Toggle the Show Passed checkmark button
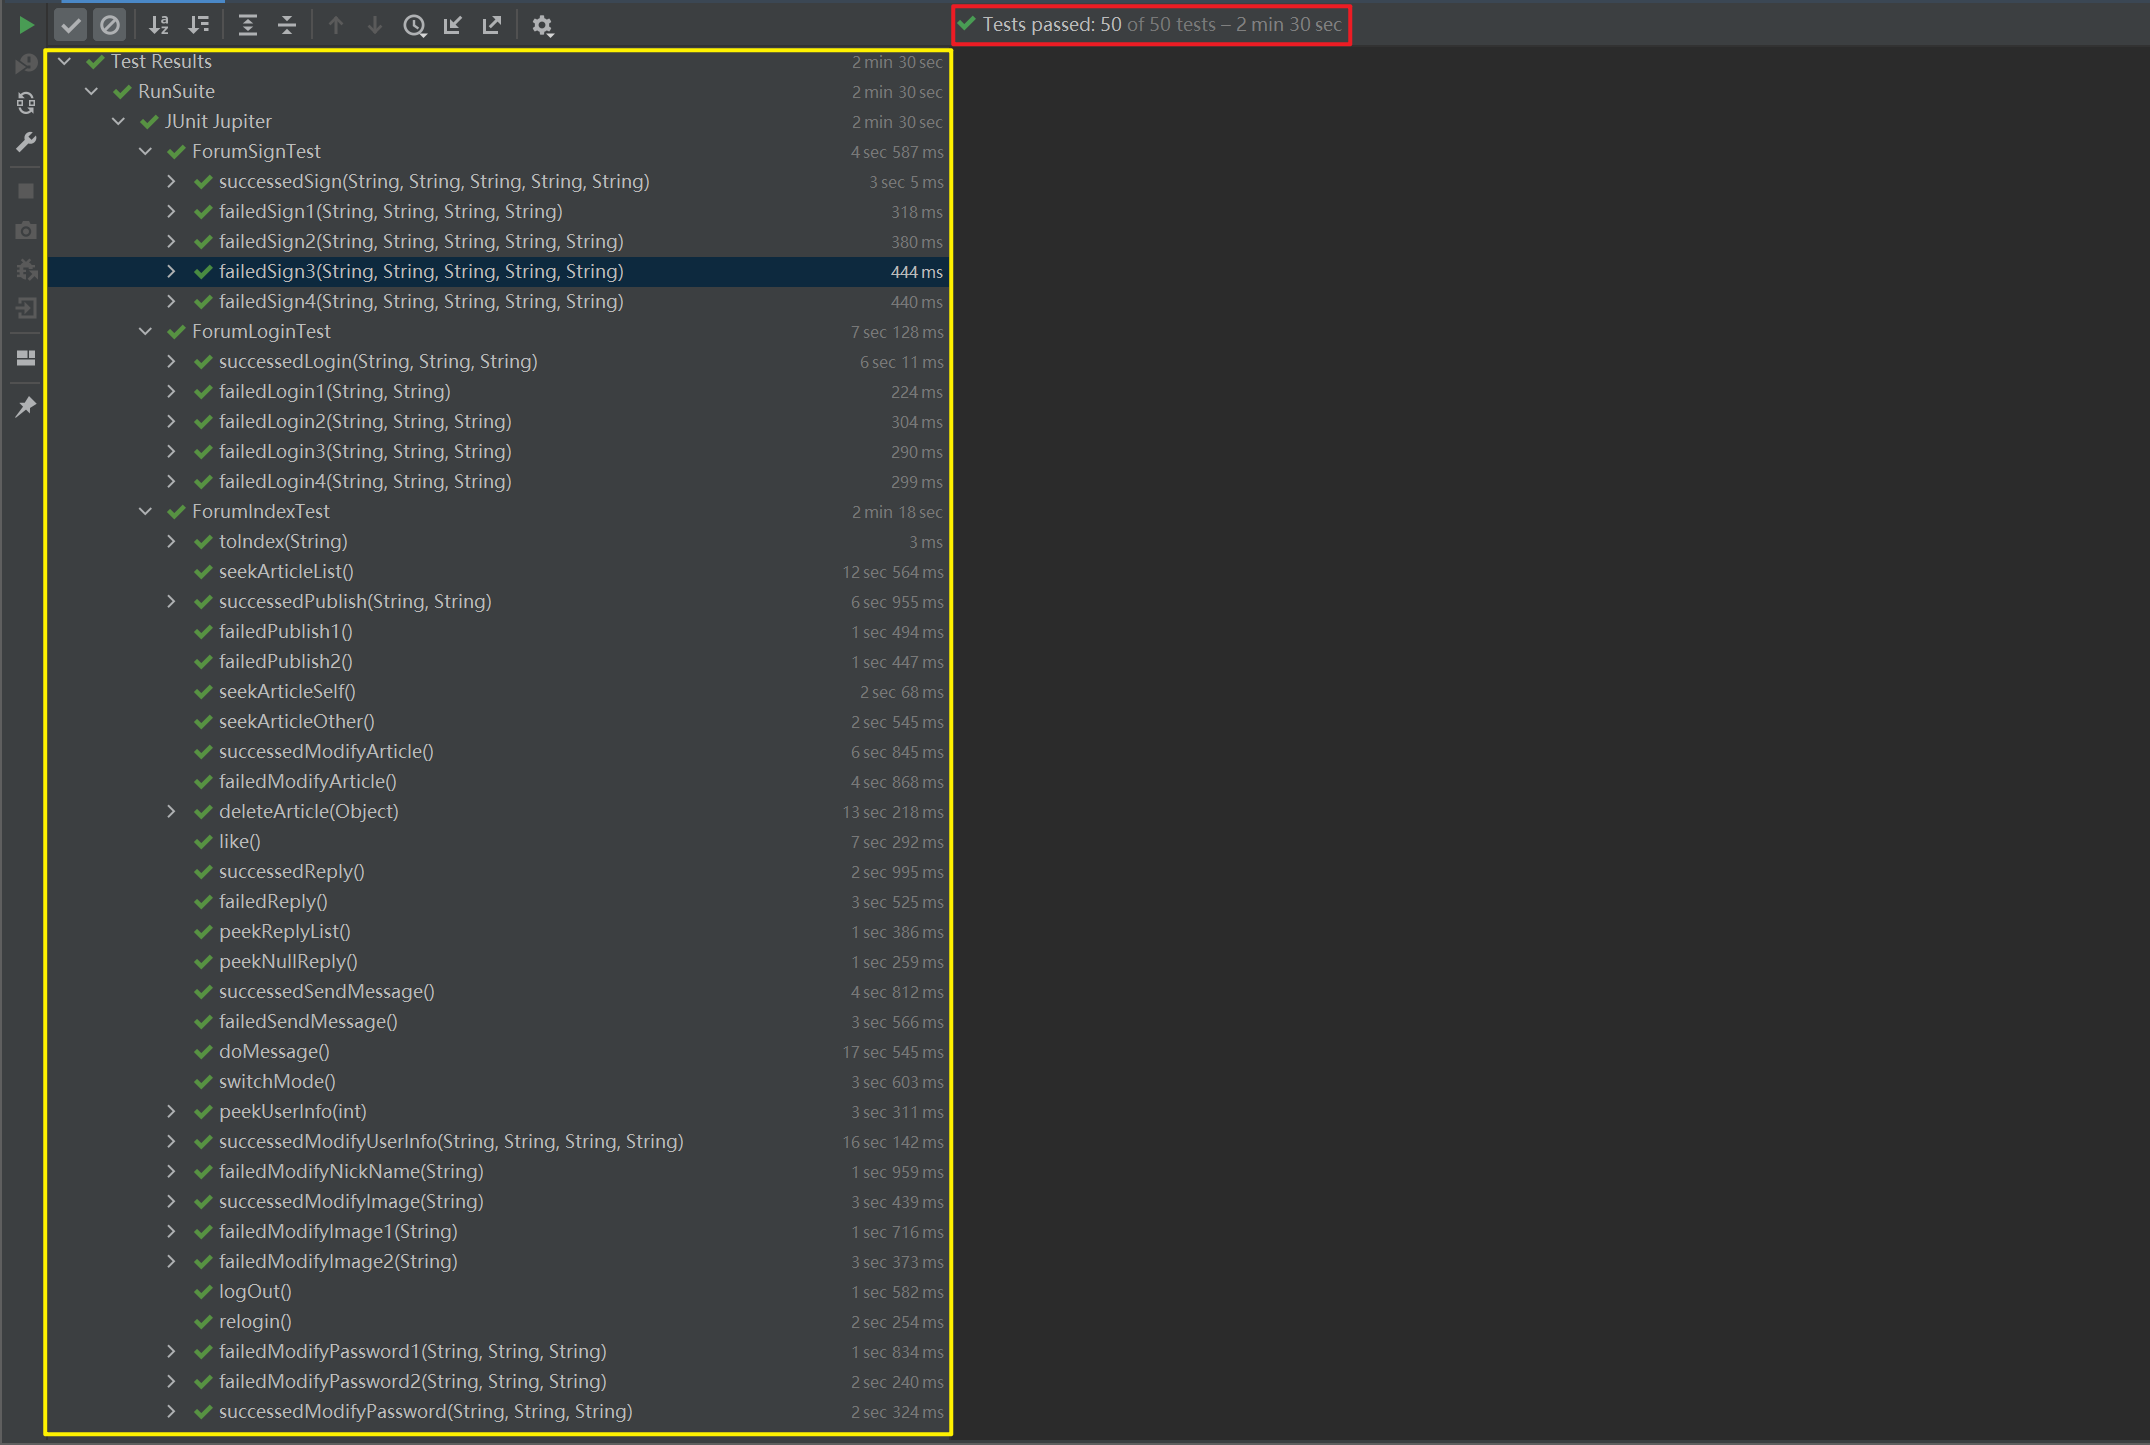 coord(71,25)
